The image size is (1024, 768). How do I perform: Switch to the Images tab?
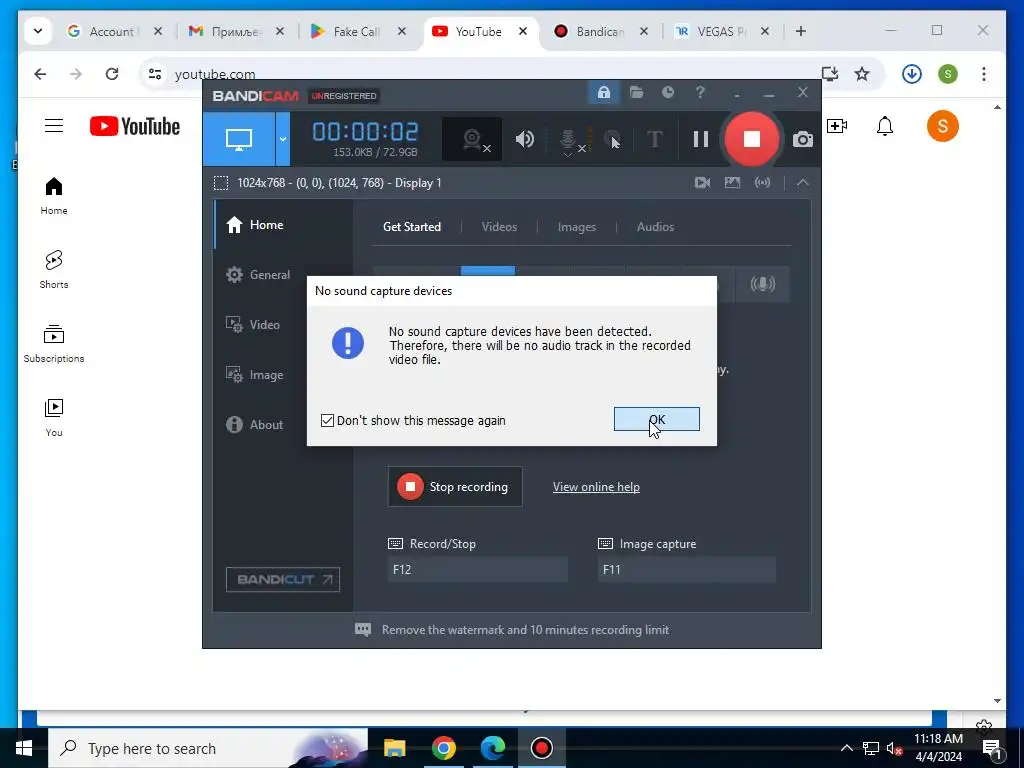coord(577,227)
